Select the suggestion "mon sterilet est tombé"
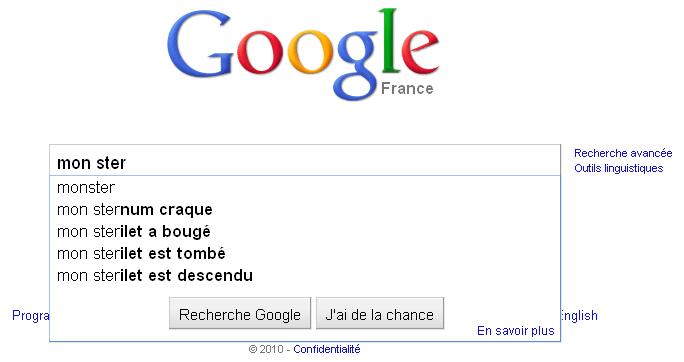This screenshot has height=362, width=684. coord(305,253)
